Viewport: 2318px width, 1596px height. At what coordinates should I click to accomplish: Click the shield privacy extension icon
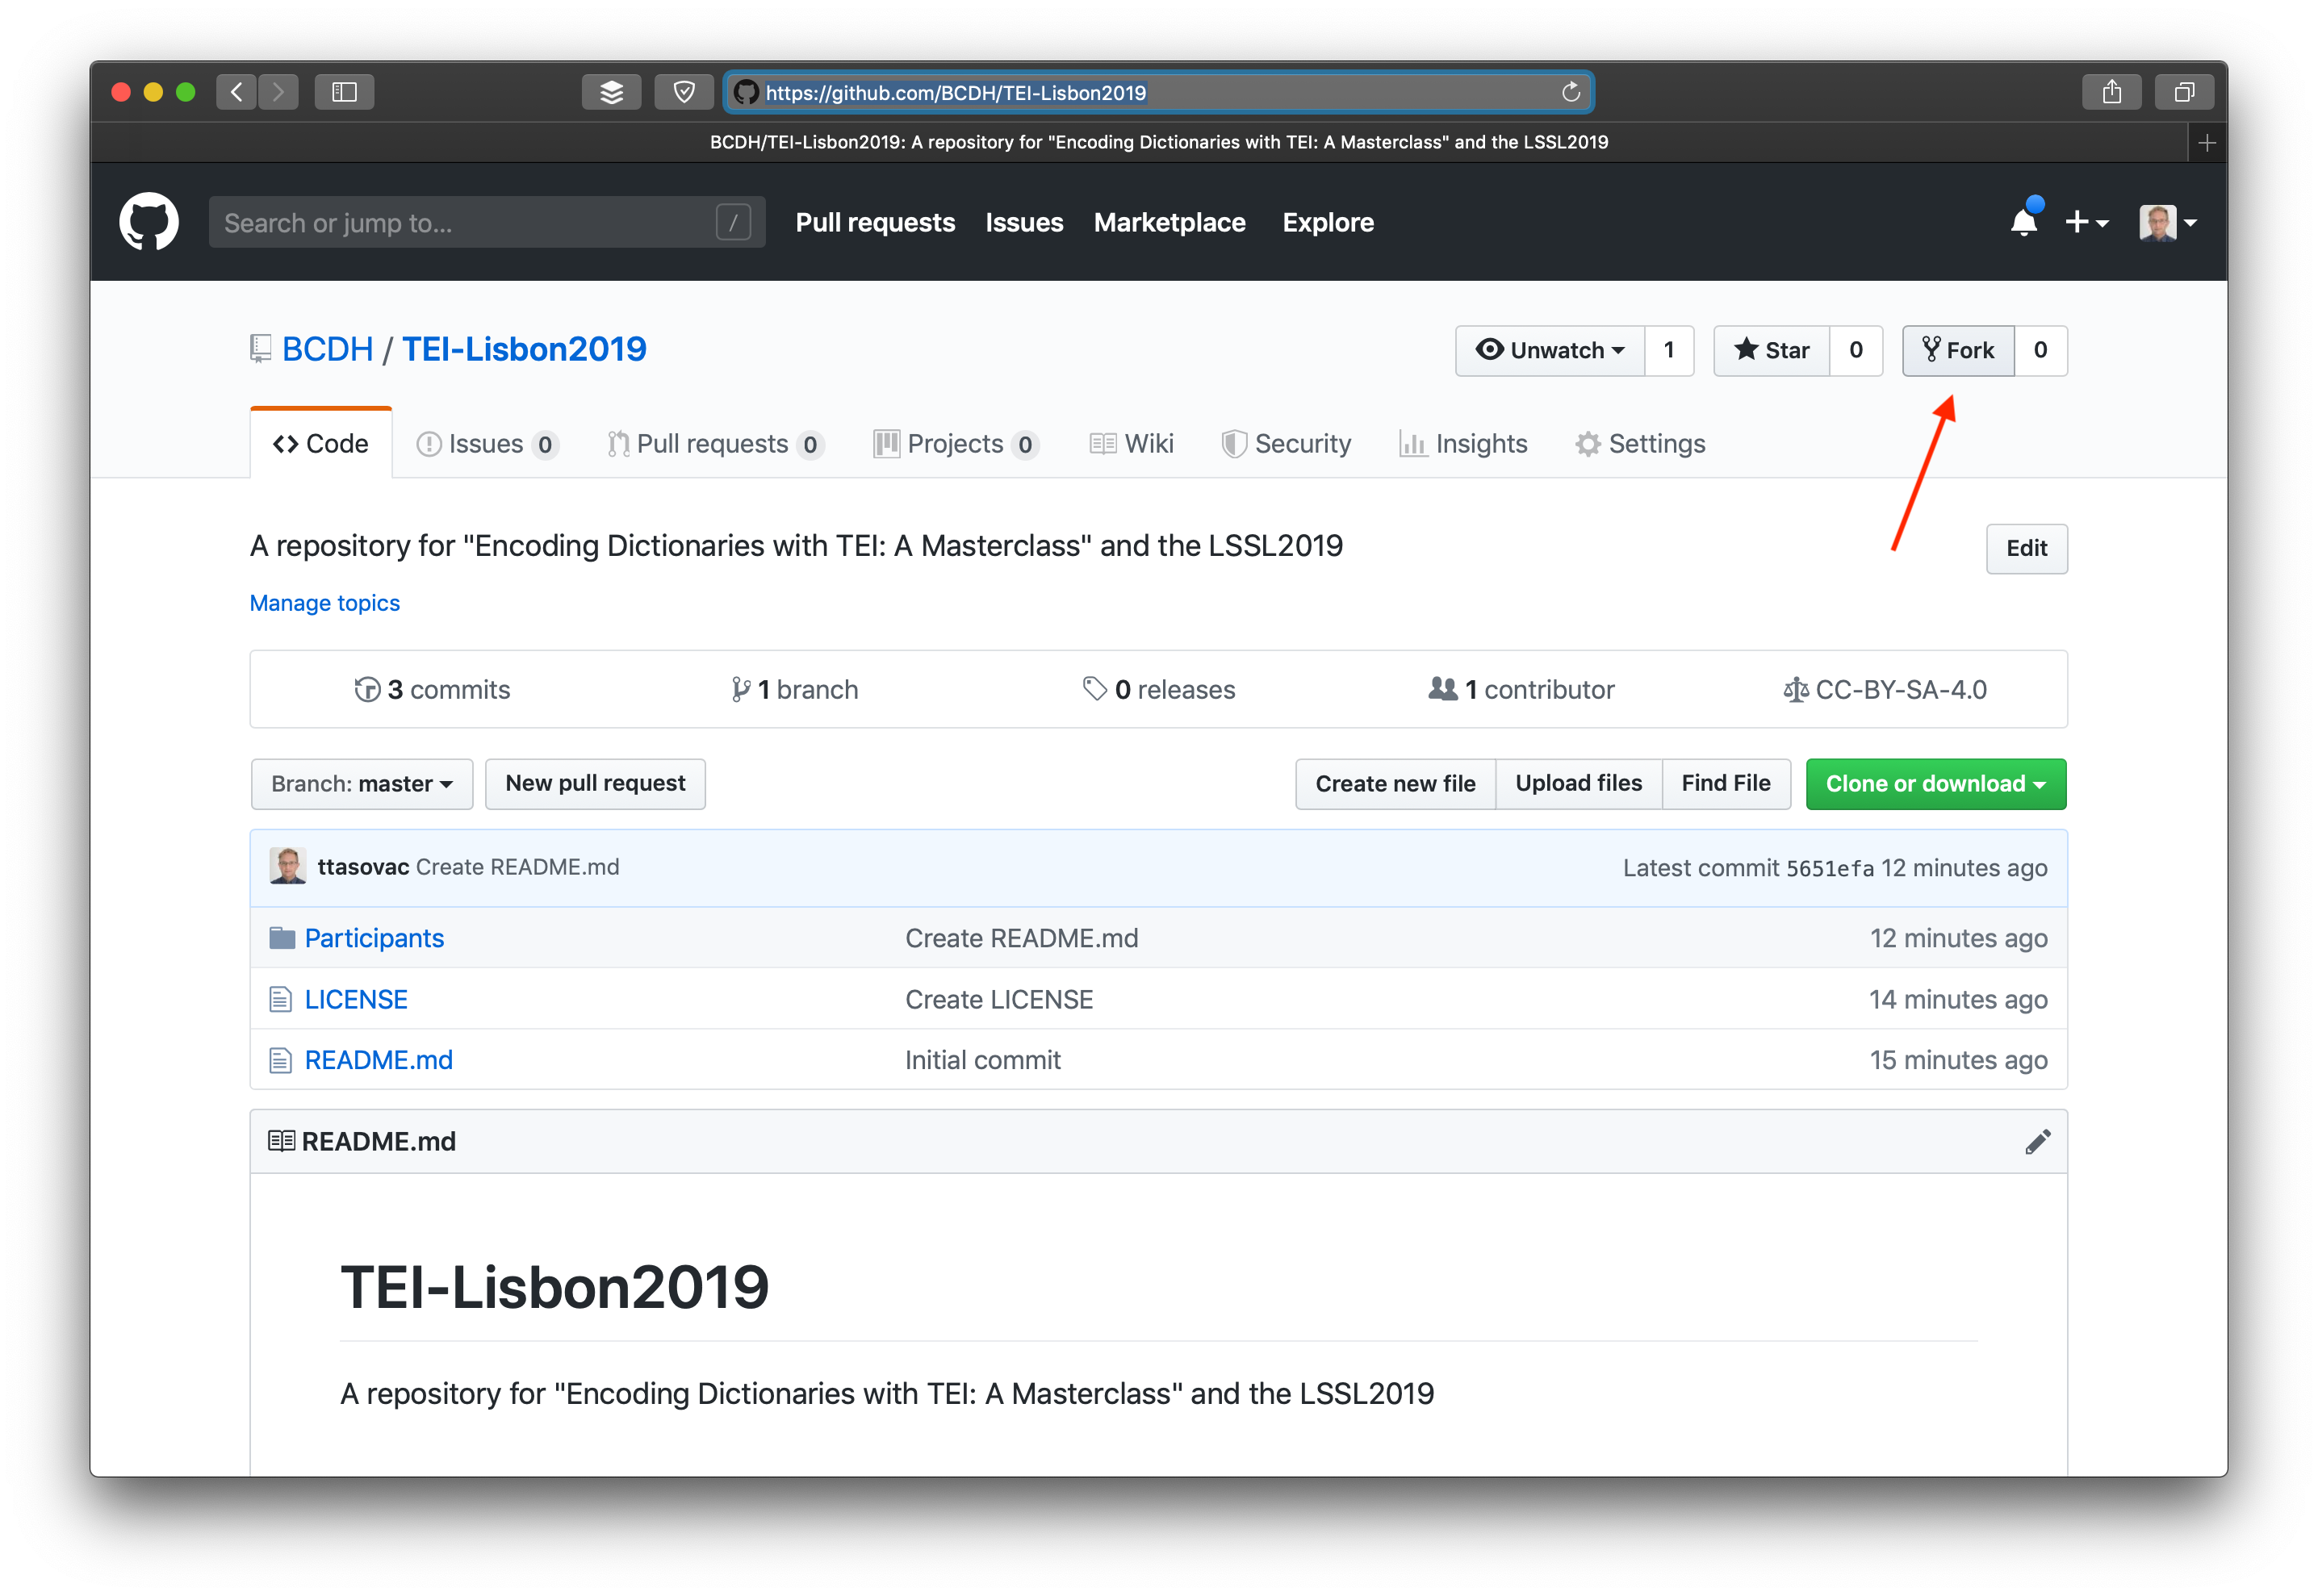684,92
